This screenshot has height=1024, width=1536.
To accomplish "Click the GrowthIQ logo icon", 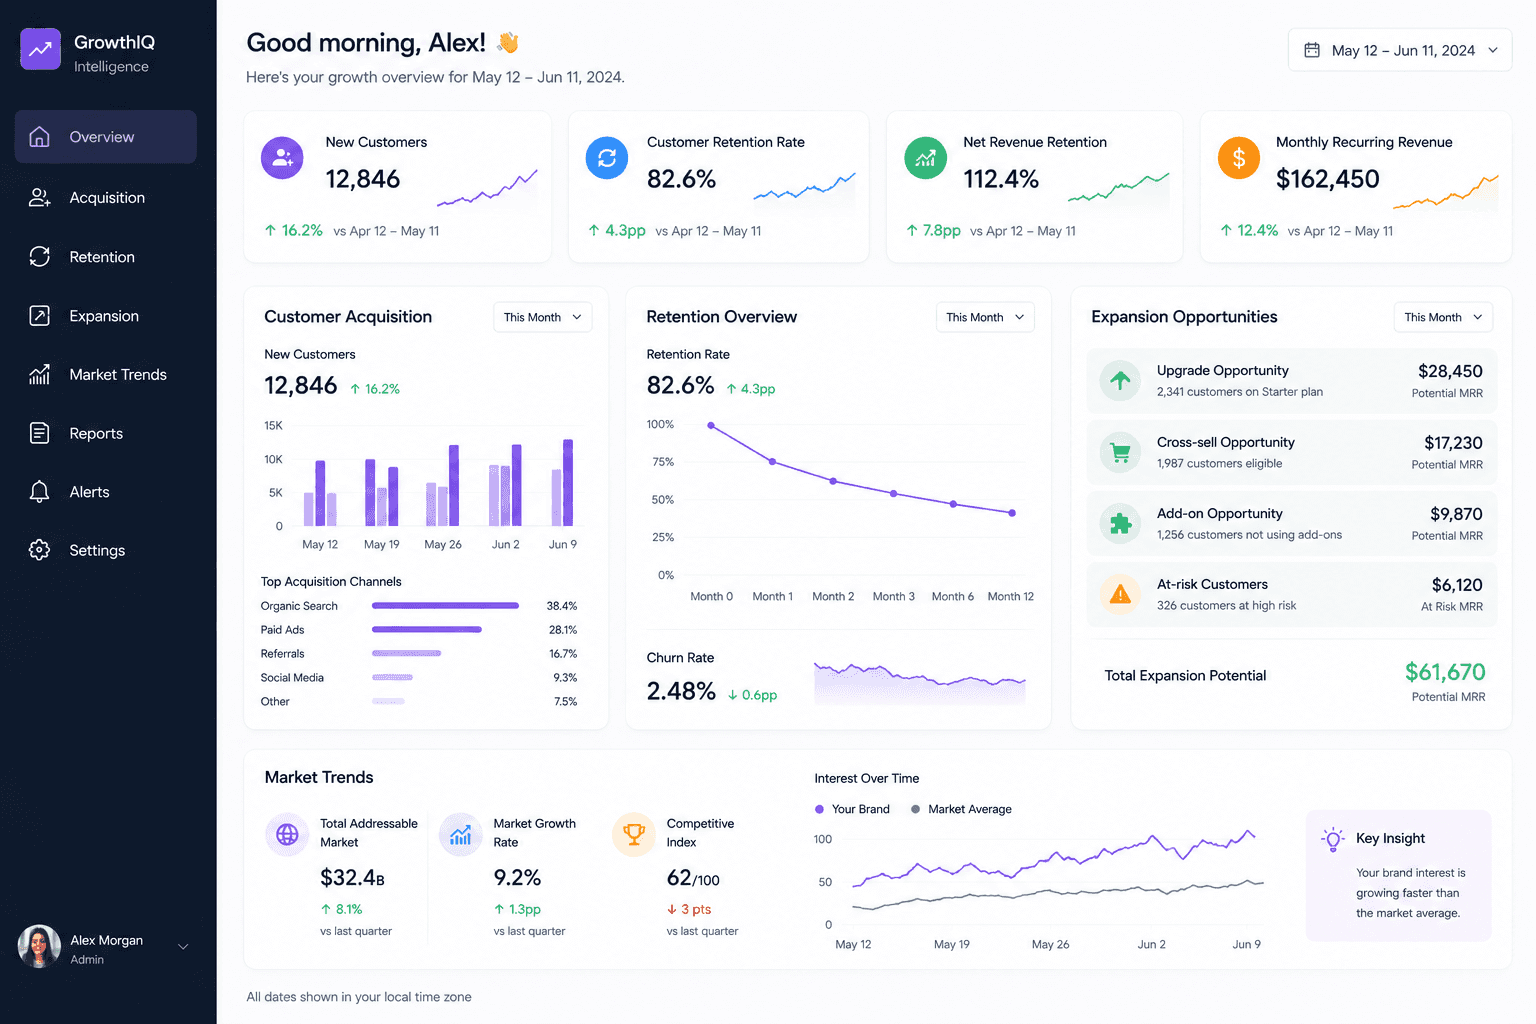I will coord(41,49).
